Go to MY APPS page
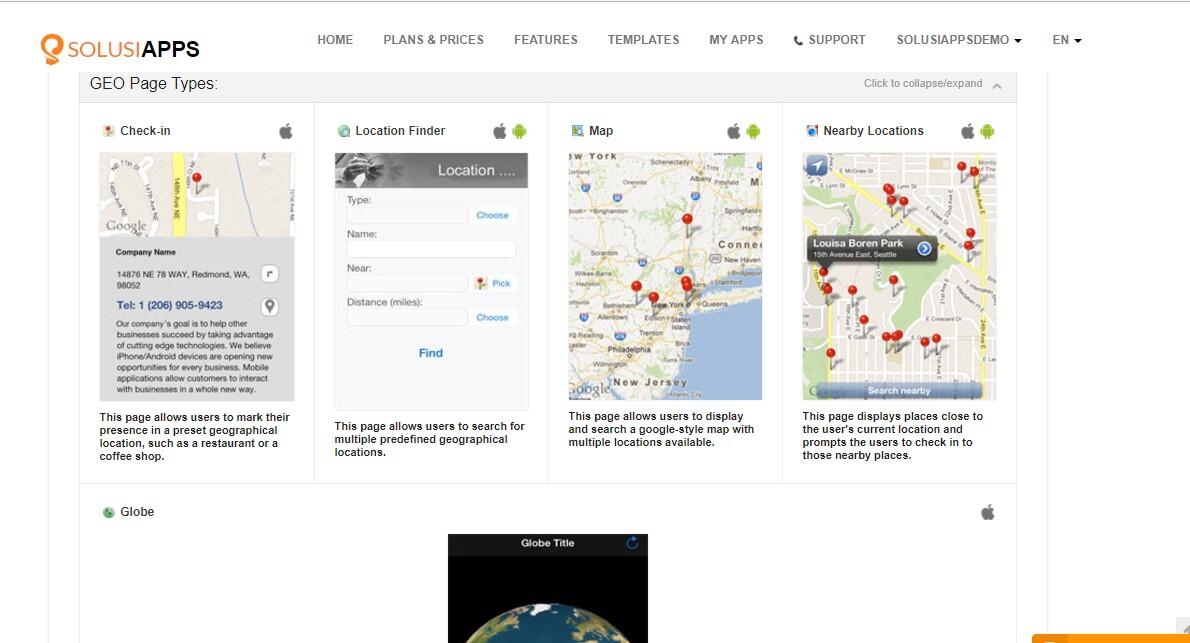 pyautogui.click(x=736, y=39)
